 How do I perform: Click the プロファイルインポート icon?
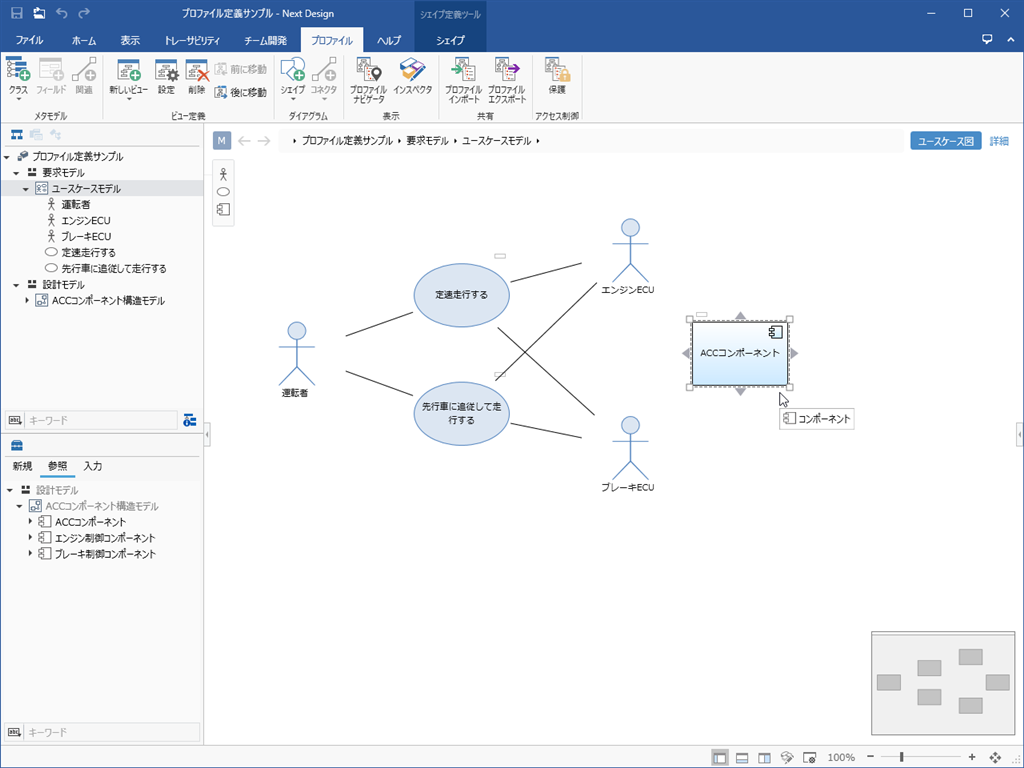463,80
